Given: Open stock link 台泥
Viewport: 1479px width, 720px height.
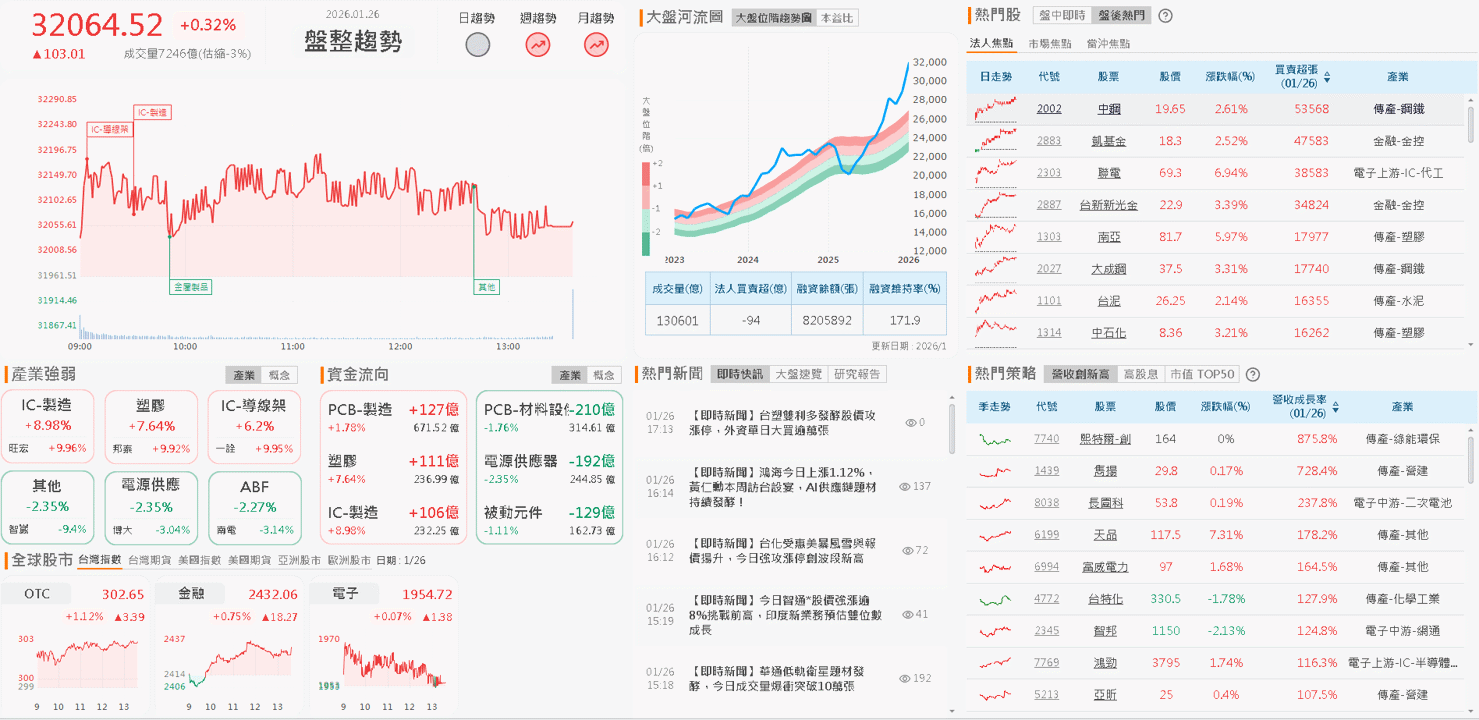Looking at the screenshot, I should [1109, 301].
